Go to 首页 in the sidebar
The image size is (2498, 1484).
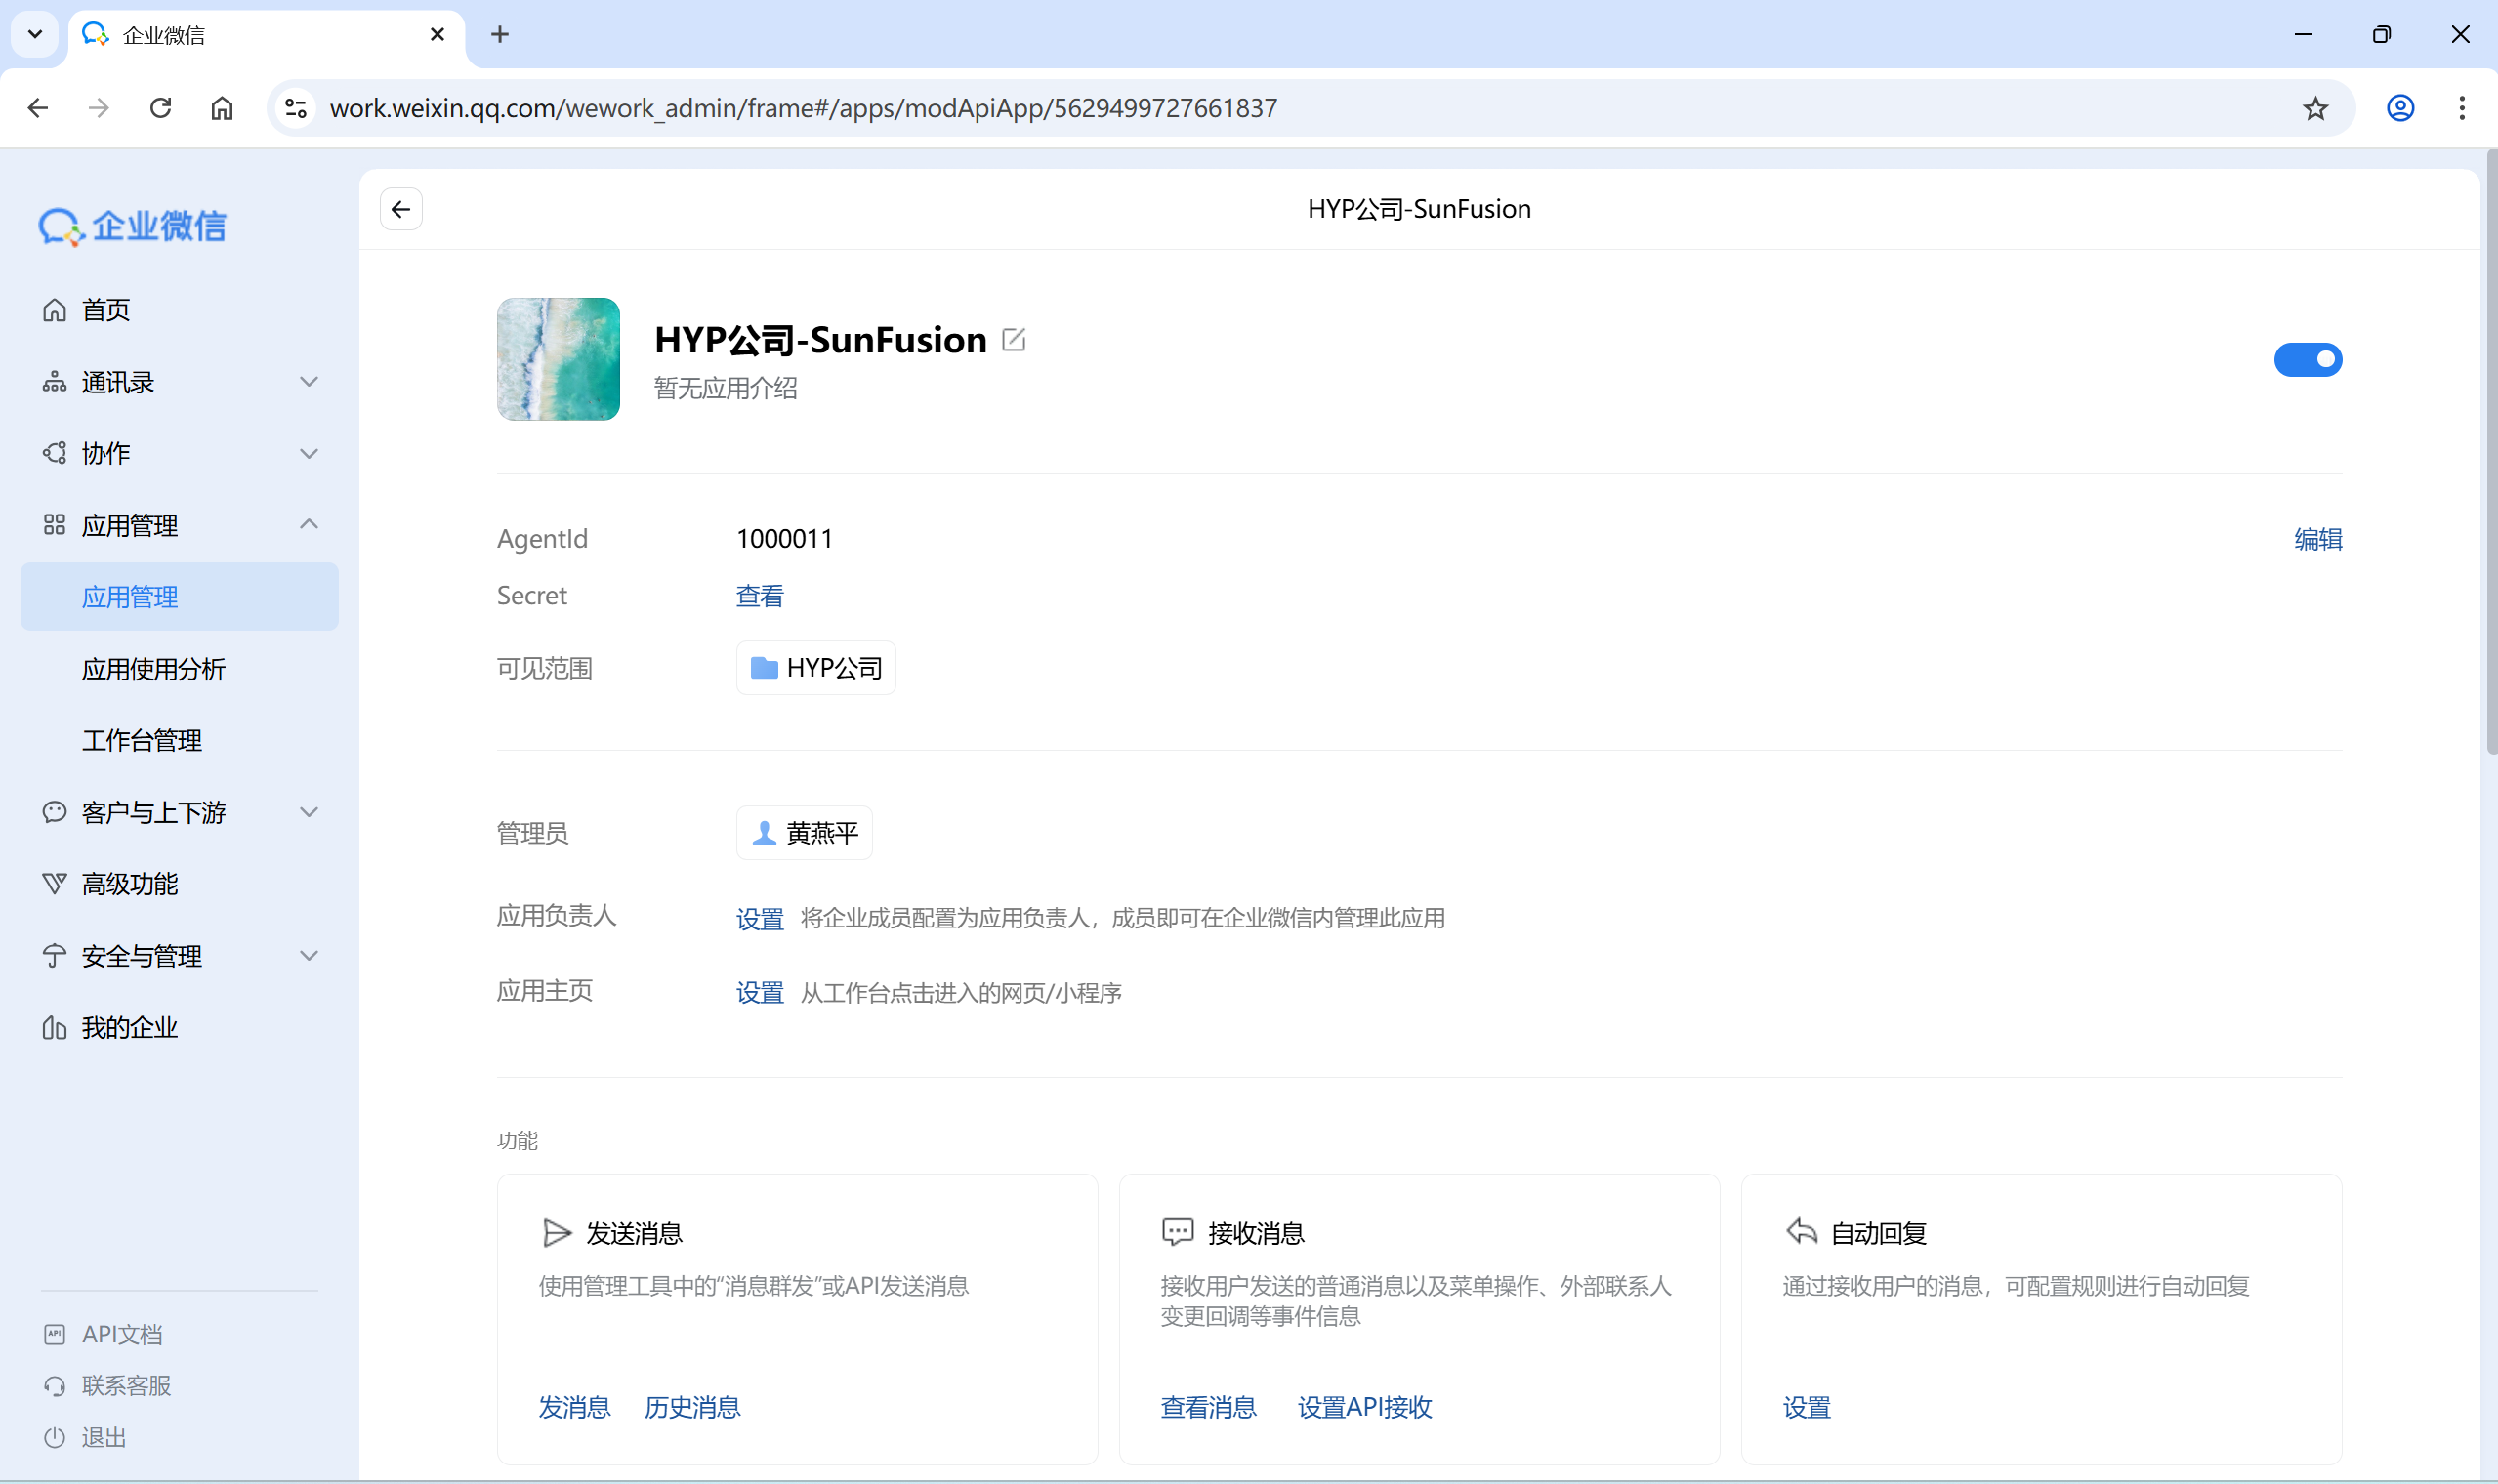pyautogui.click(x=106, y=310)
